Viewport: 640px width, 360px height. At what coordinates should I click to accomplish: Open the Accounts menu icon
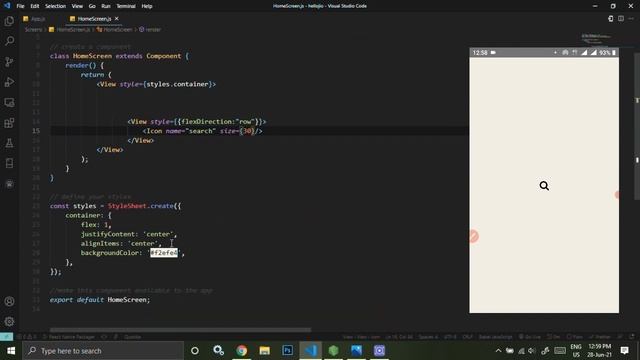(x=9, y=302)
